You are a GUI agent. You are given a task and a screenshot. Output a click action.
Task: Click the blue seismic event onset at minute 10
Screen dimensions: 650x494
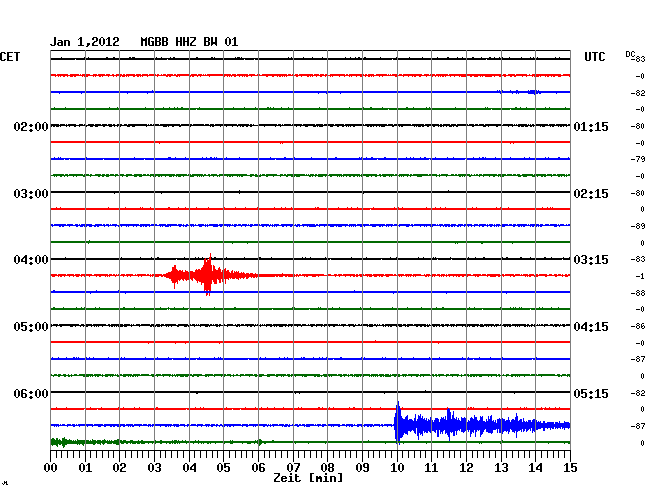tap(398, 423)
